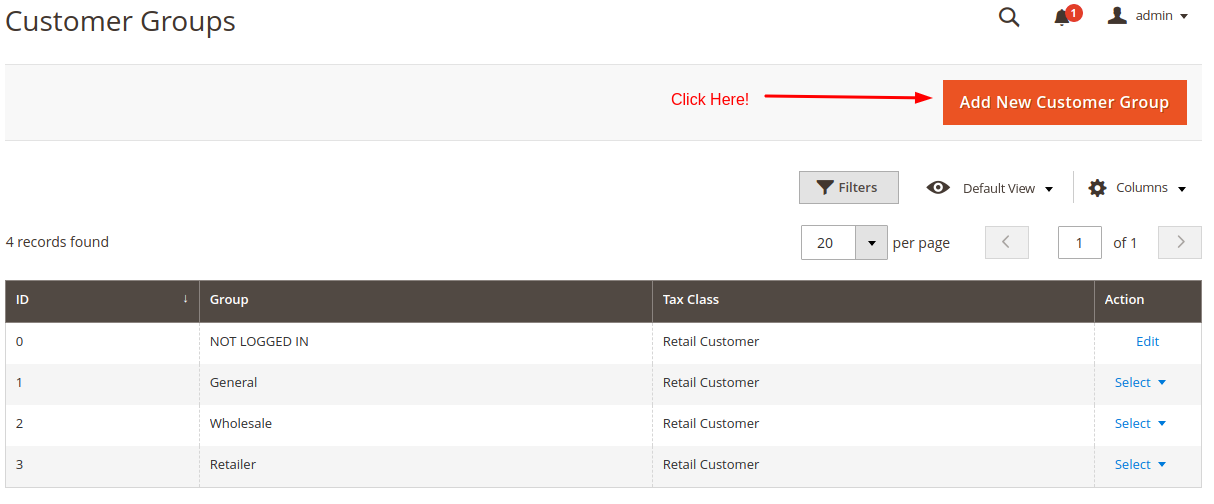Open the search magnifier icon

pos(1009,17)
